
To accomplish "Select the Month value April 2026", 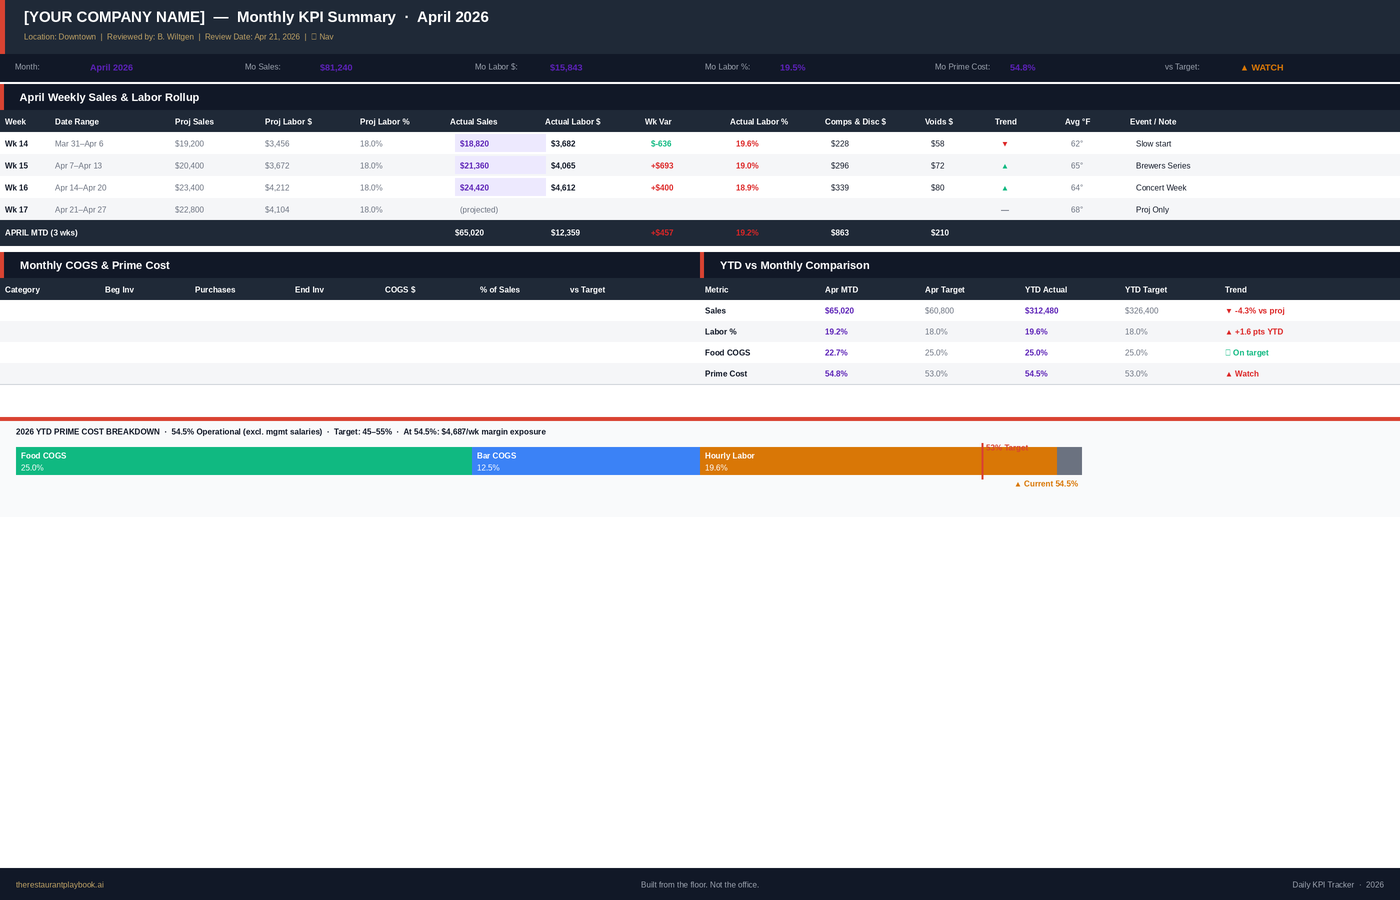I will [x=111, y=68].
